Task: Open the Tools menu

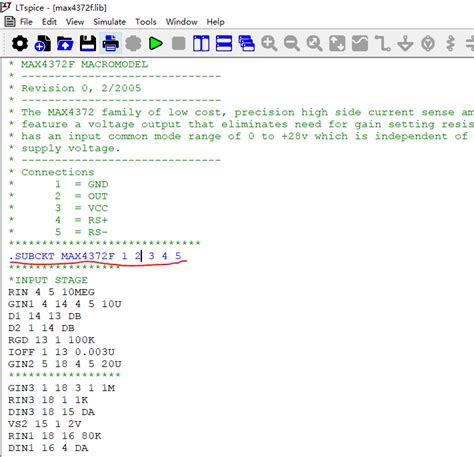Action: [146, 22]
